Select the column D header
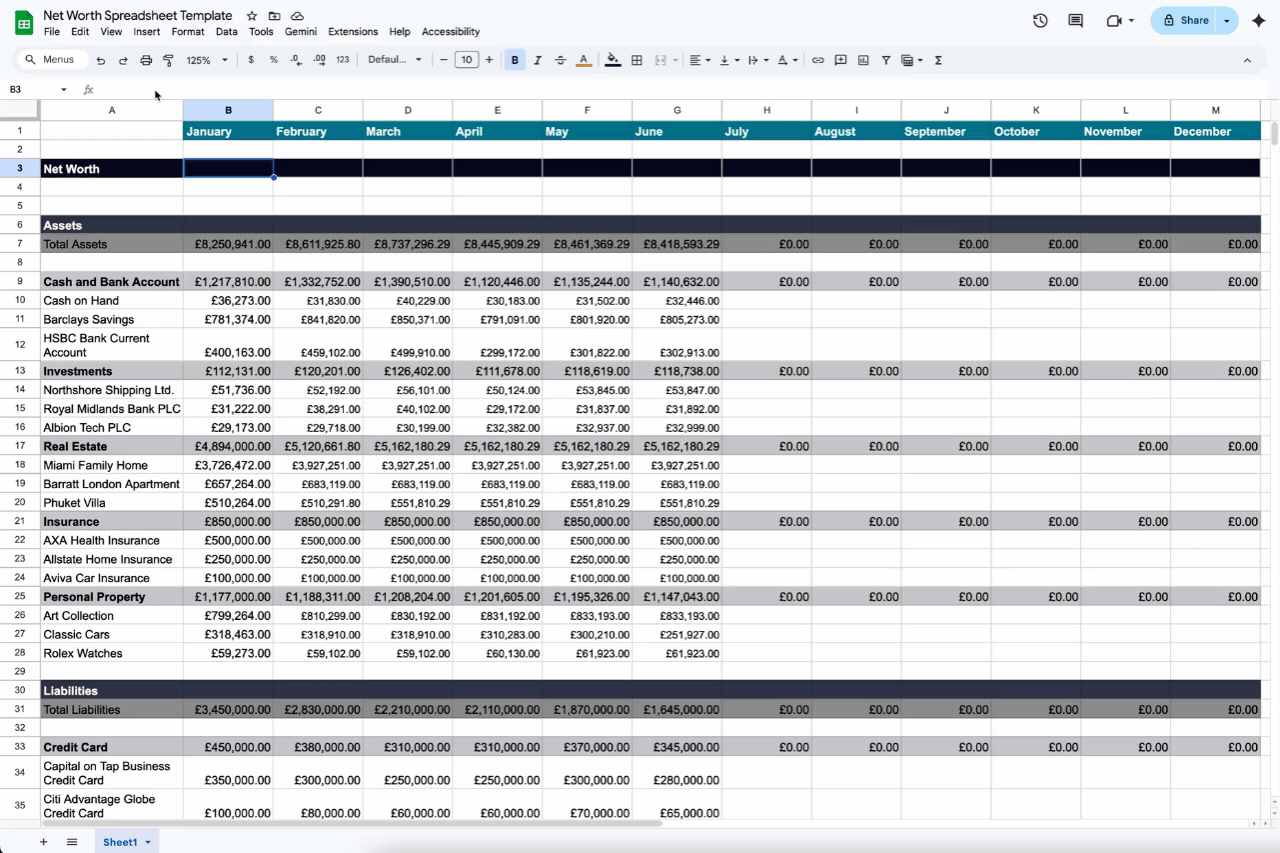 point(408,110)
